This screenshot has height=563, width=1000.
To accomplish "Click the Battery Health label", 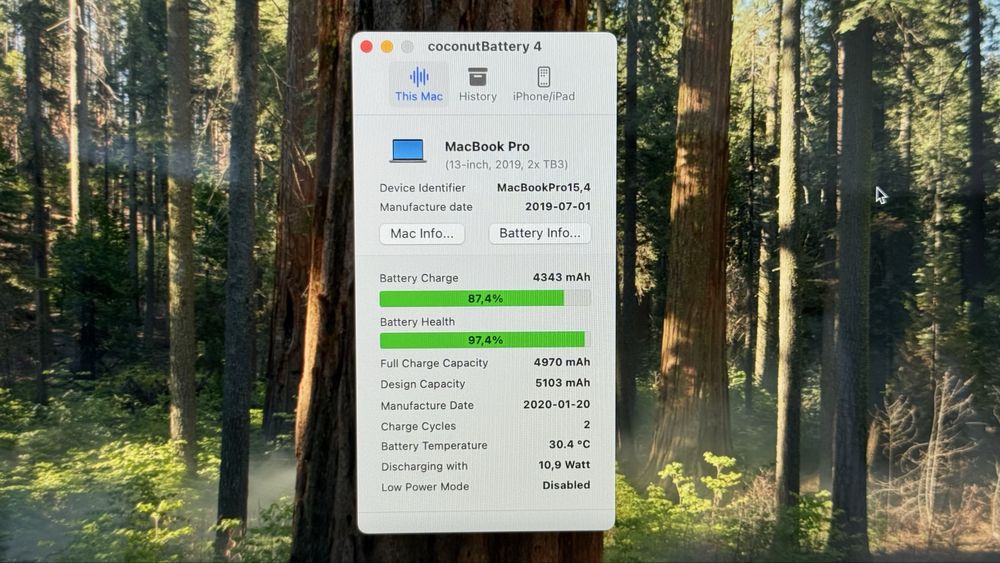I will [x=418, y=322].
